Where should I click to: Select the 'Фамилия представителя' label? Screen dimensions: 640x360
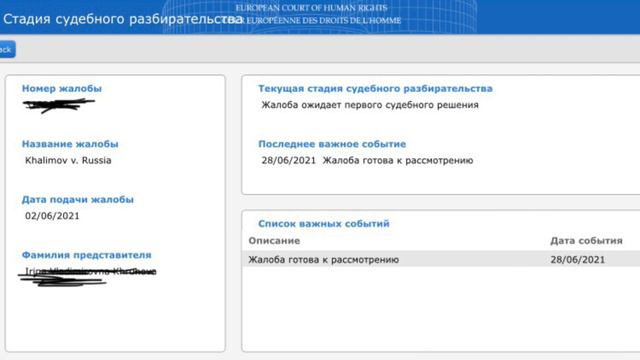(x=87, y=255)
